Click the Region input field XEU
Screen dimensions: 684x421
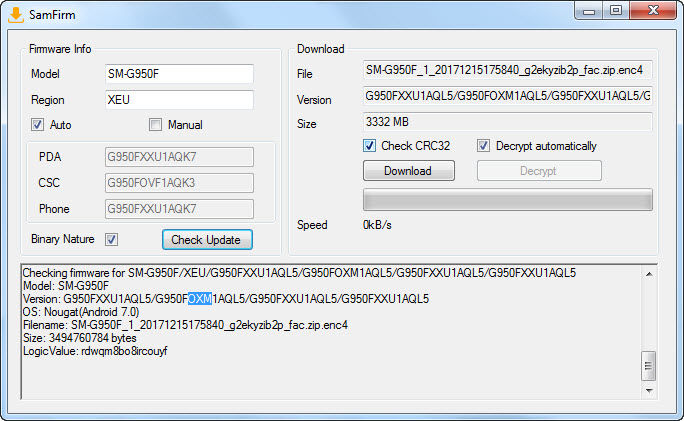pos(179,100)
